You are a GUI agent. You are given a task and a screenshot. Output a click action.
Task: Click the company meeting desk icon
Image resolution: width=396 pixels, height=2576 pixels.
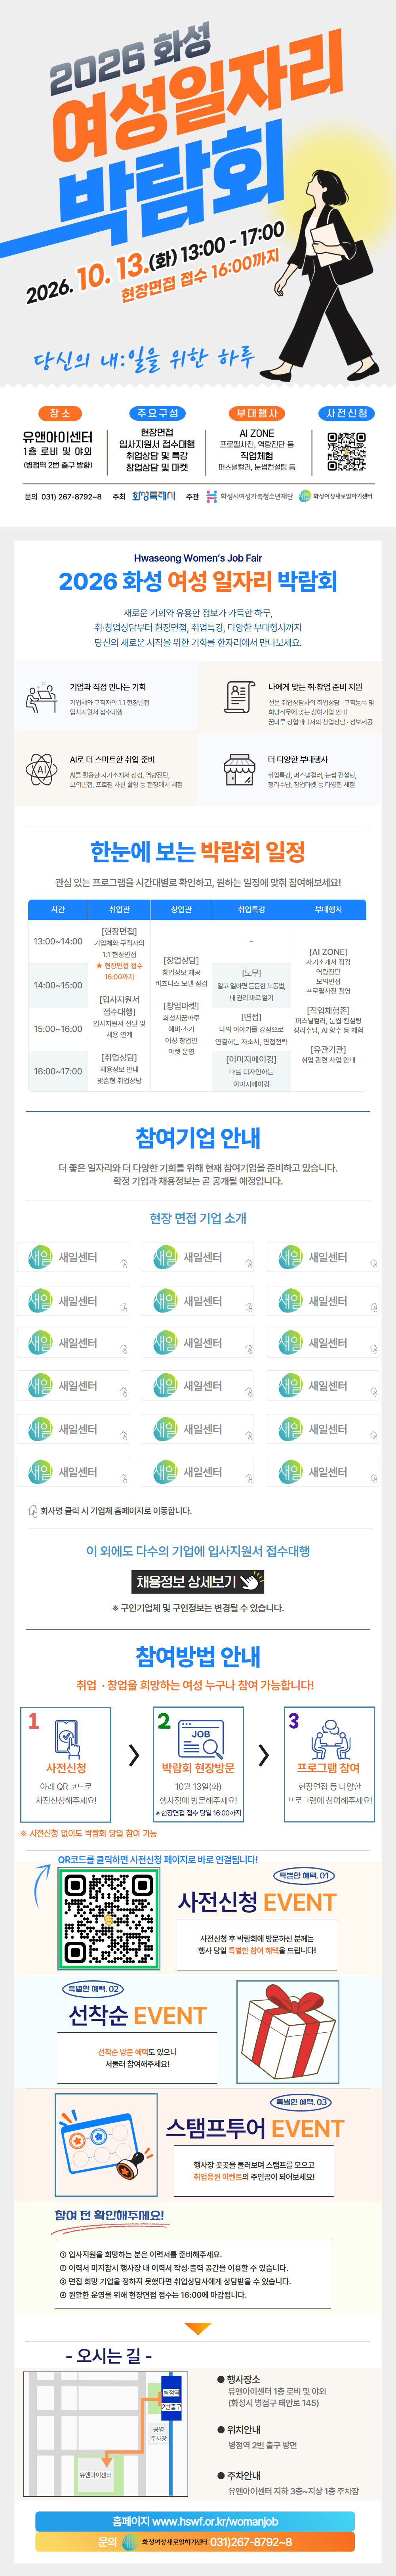click(x=41, y=697)
